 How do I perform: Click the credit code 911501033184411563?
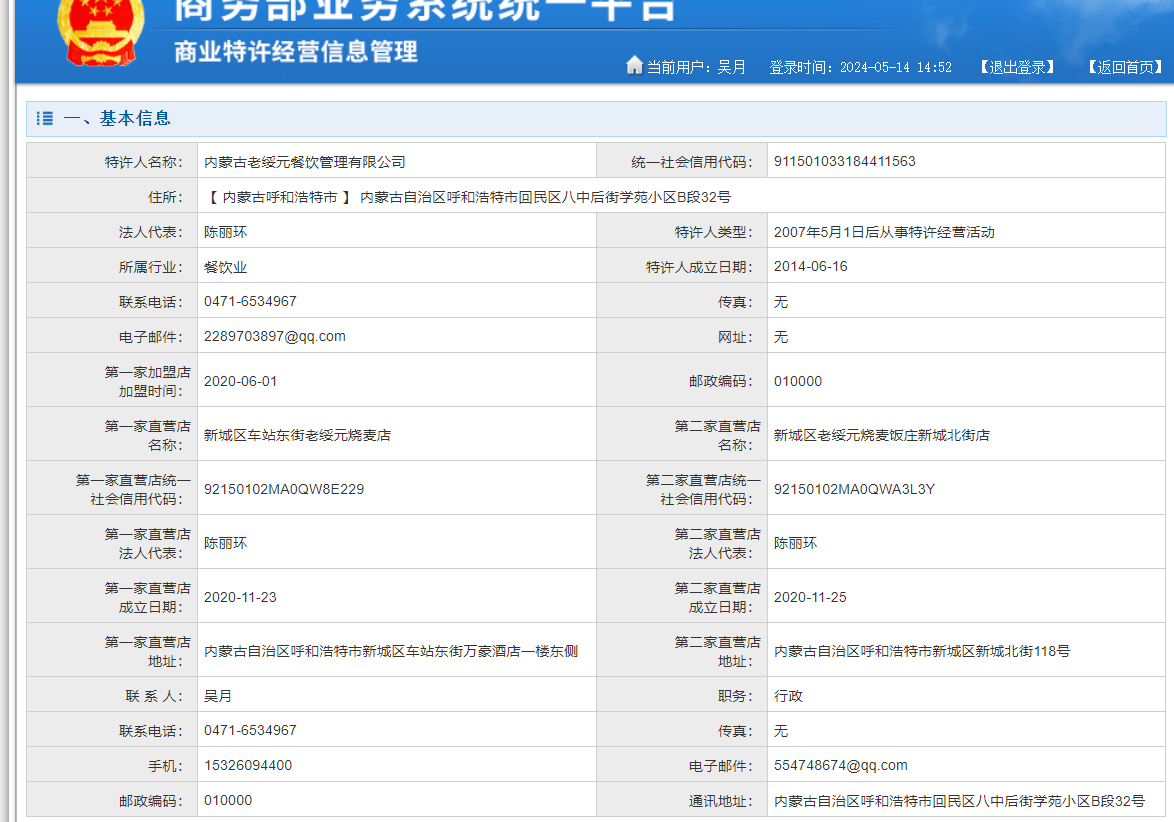[x=845, y=161]
